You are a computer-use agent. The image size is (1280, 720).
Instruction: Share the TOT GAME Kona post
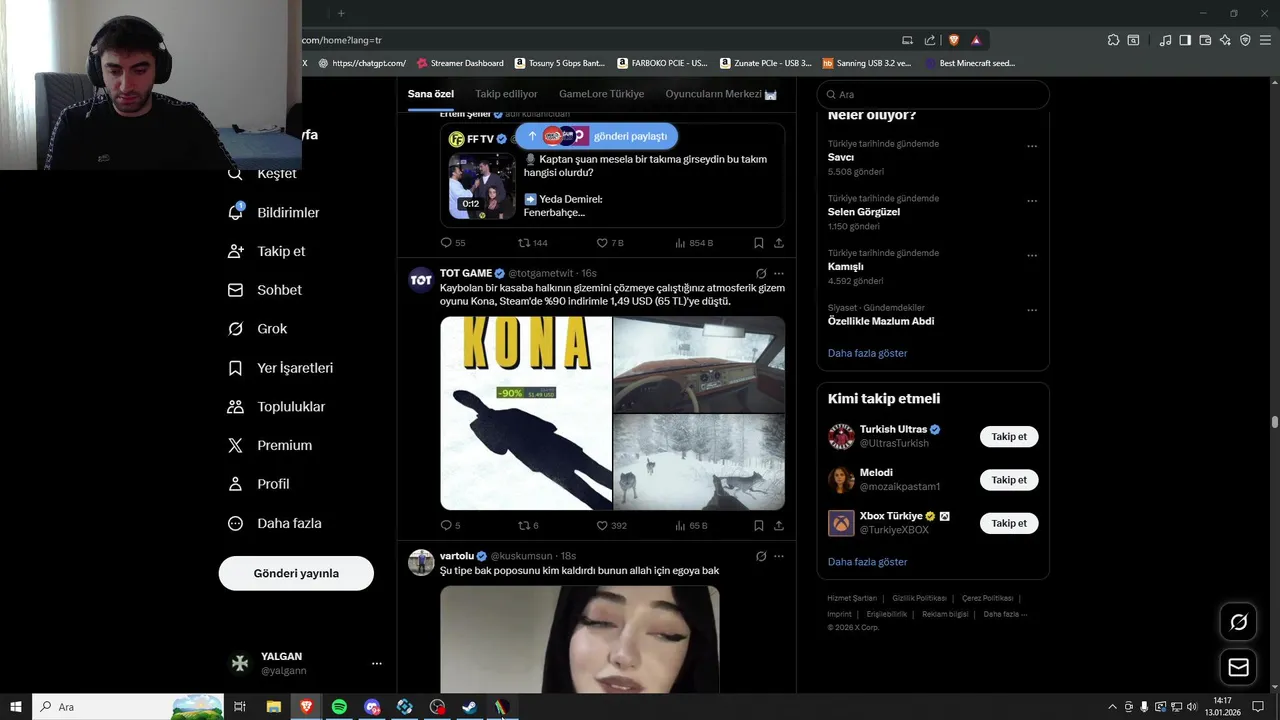pos(779,525)
